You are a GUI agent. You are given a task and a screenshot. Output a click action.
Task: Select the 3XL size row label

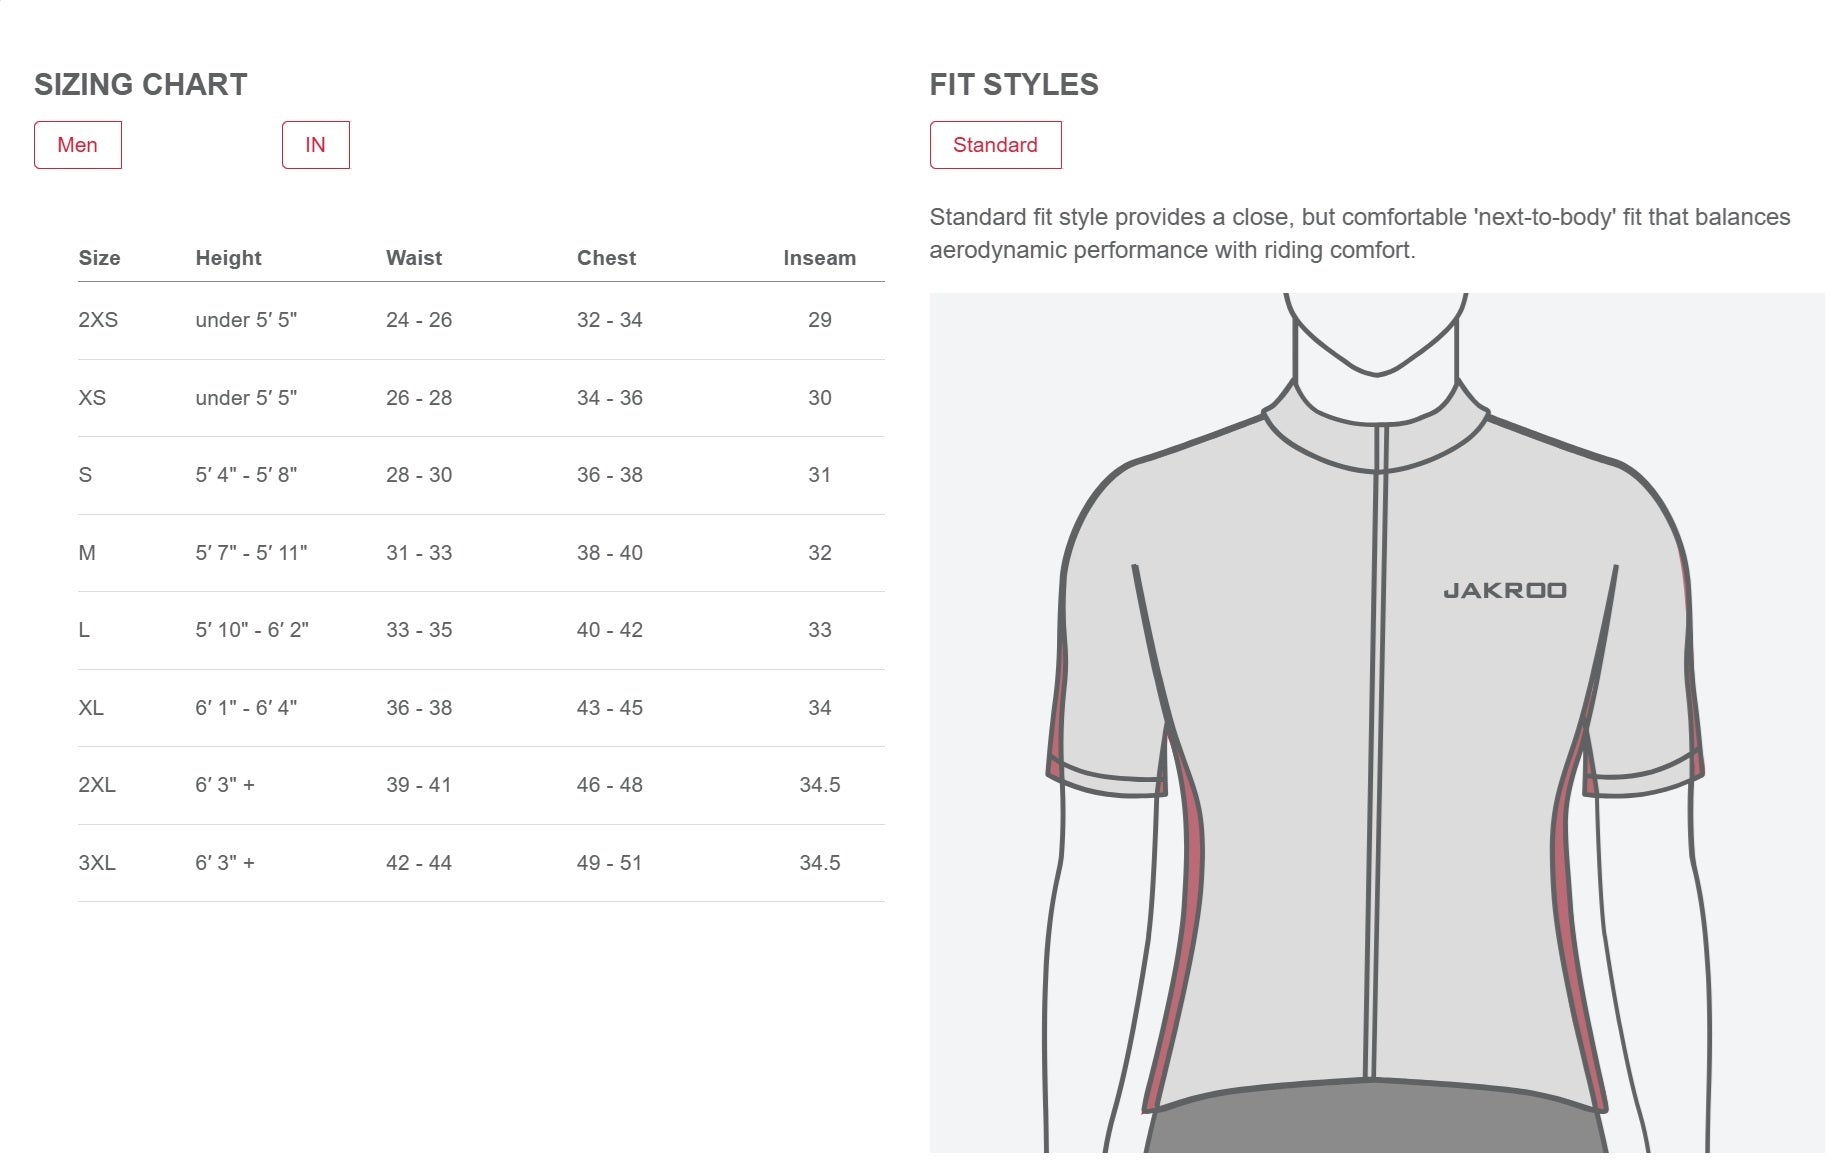coord(97,863)
